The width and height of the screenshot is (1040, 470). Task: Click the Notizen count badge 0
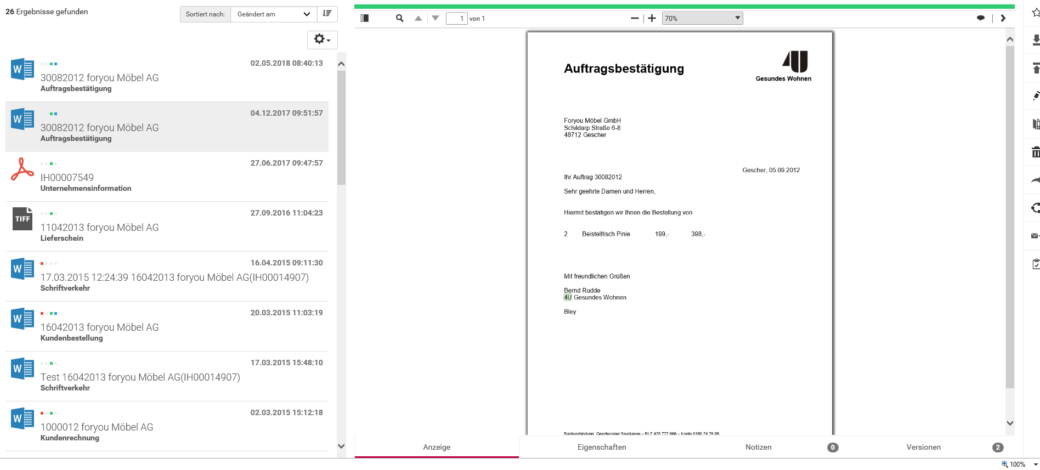pos(833,447)
